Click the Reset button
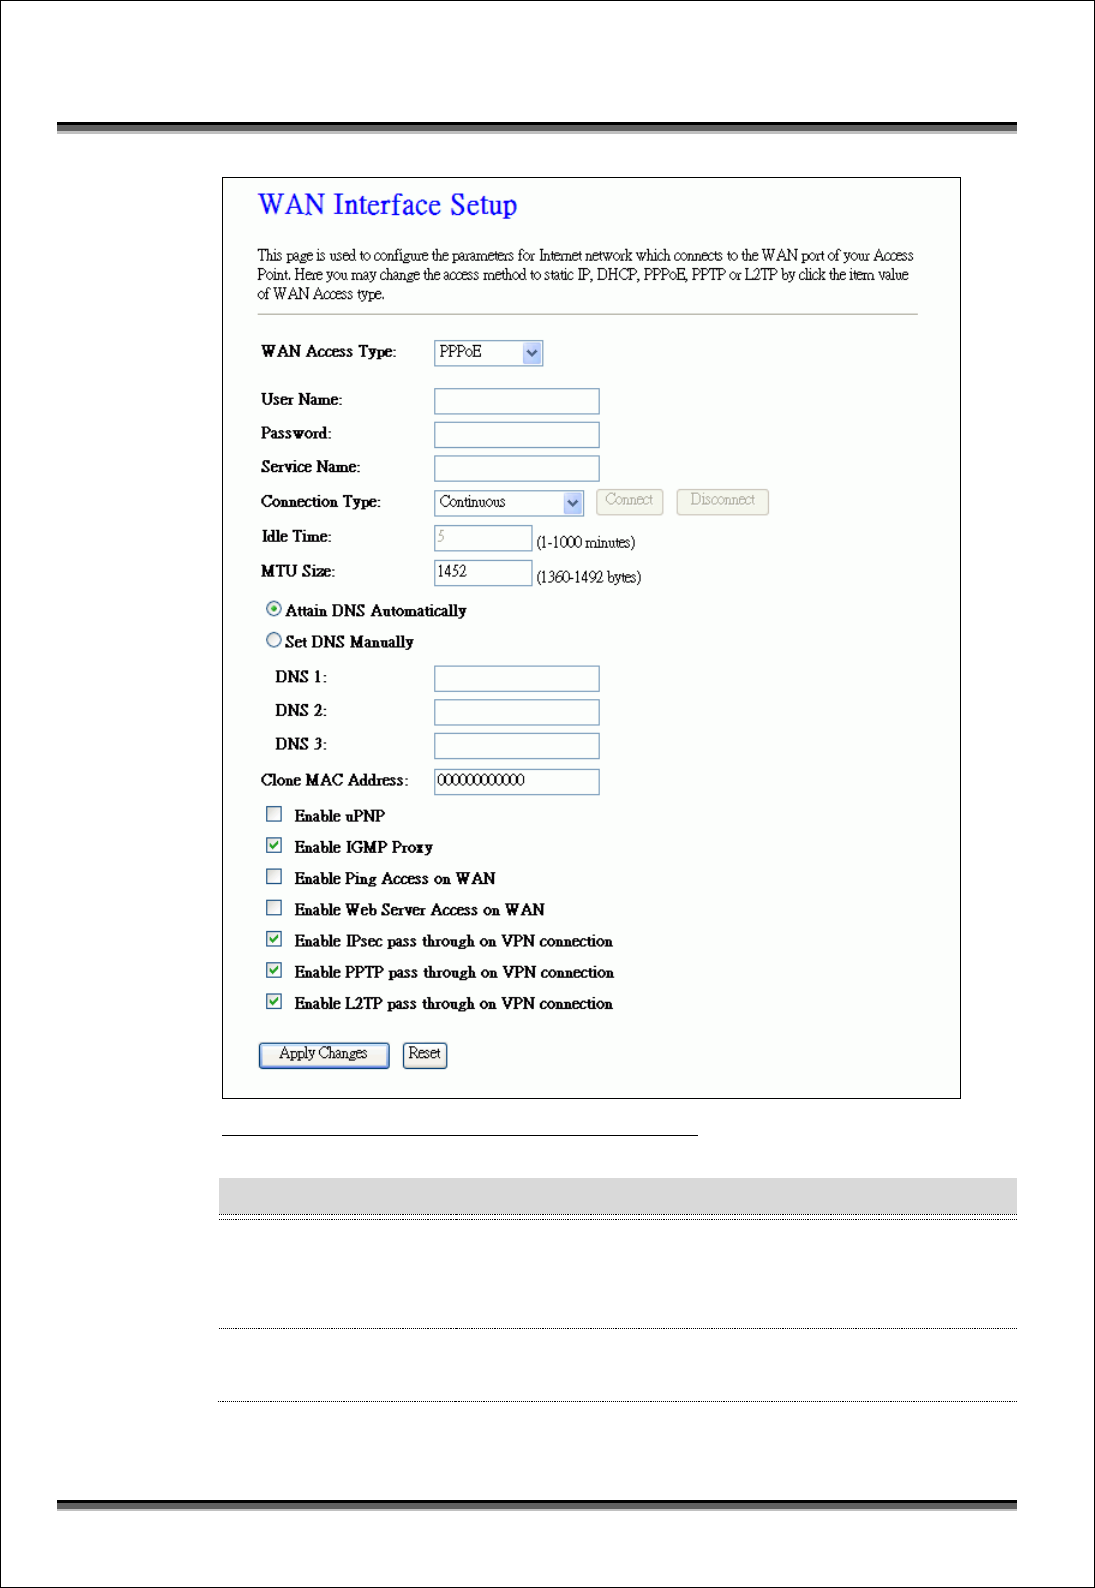1095x1588 pixels. tap(425, 1055)
